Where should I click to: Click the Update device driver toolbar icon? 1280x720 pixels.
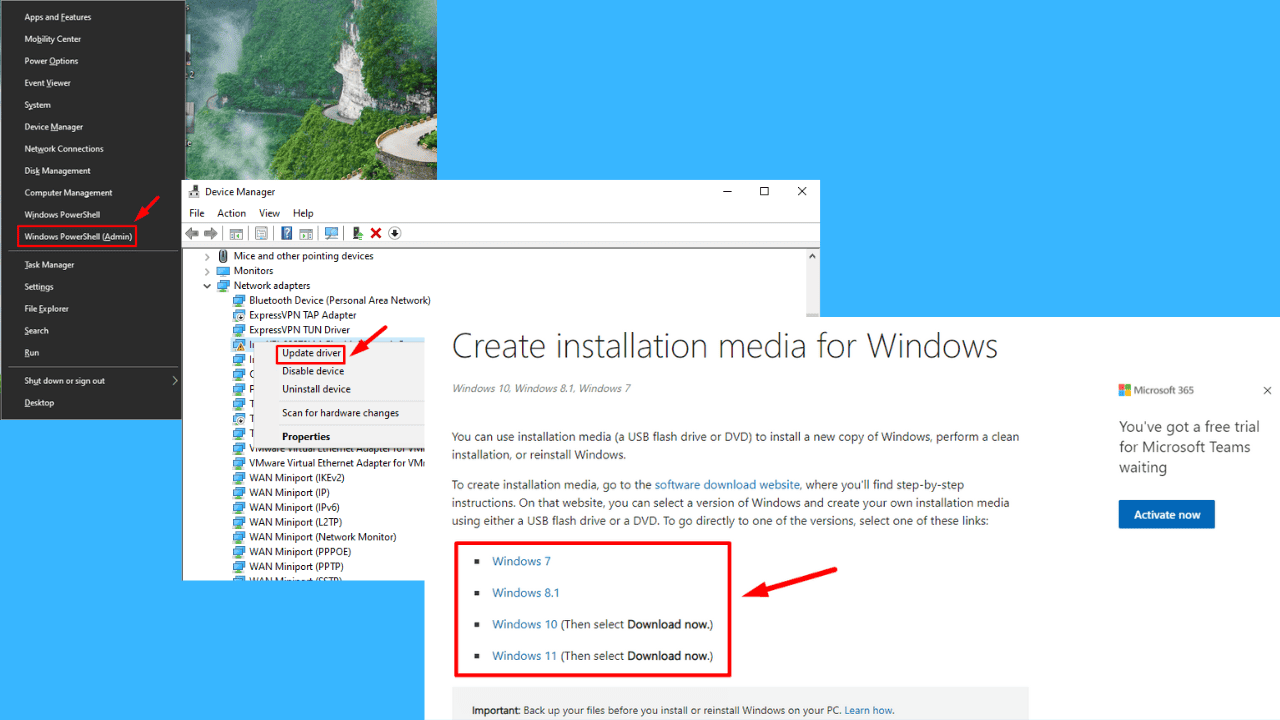pyautogui.click(x=357, y=233)
